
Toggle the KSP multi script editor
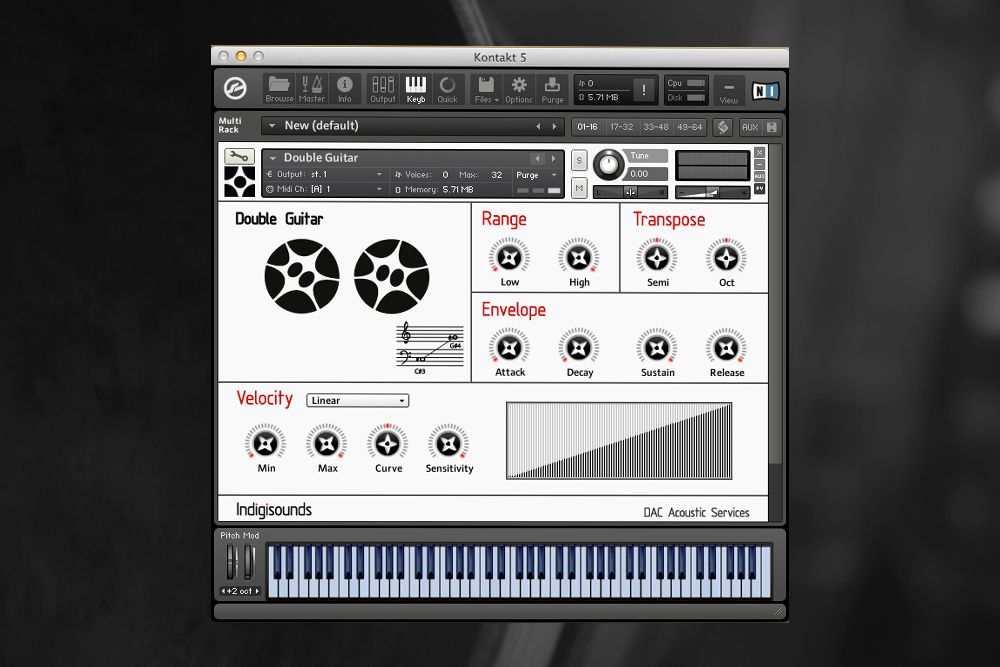point(723,127)
